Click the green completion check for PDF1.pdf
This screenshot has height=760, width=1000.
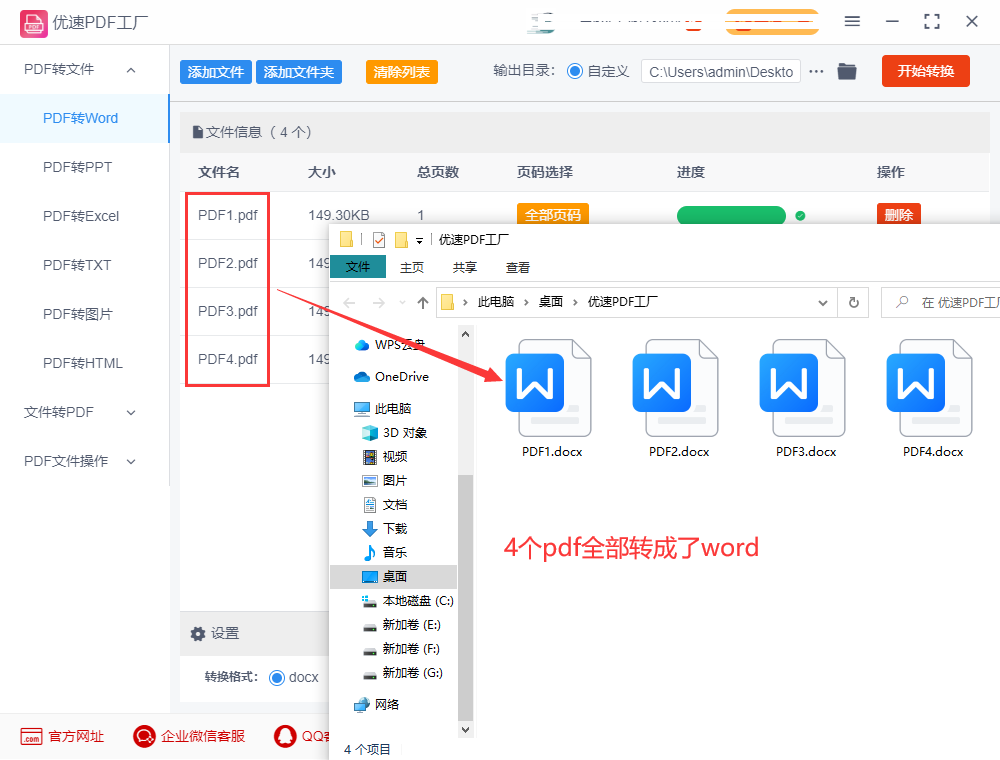pyautogui.click(x=800, y=216)
